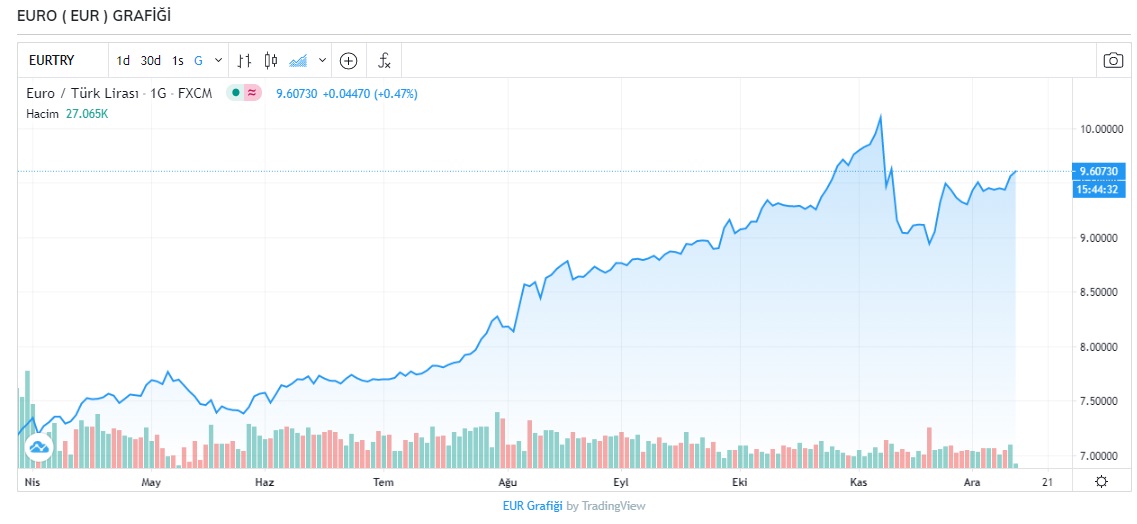Screen dimensions: 1137x524
Task: Switch to the 1s interval
Action: 178,60
